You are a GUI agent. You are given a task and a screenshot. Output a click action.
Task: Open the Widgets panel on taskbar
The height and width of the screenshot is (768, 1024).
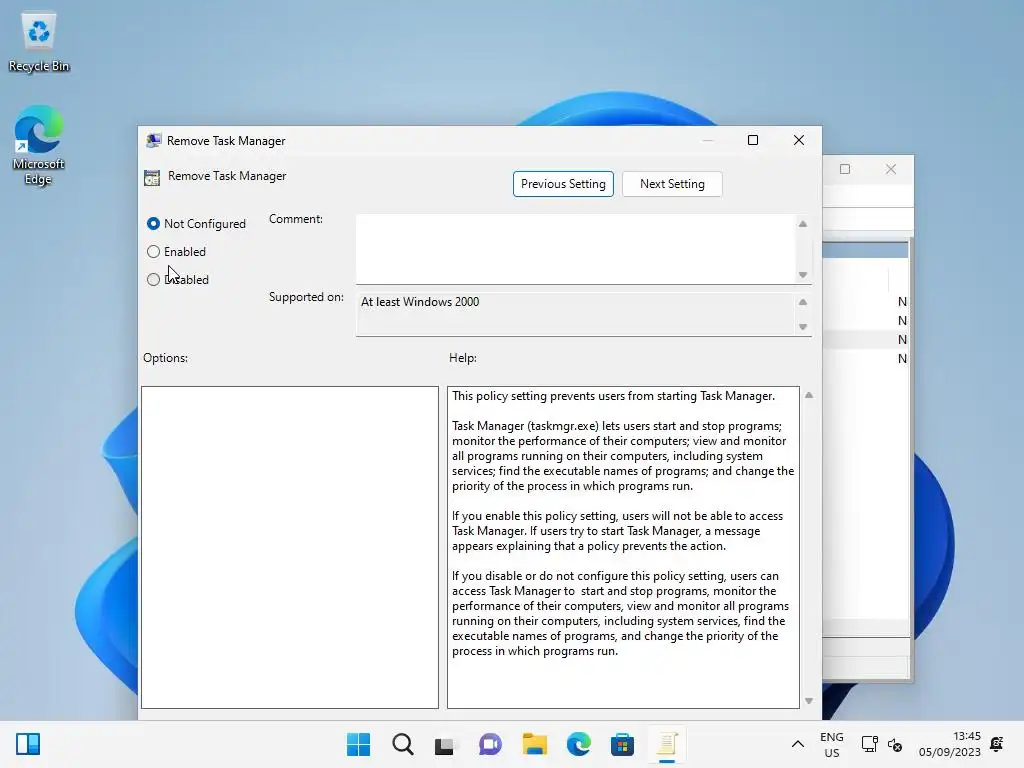tap(28, 744)
